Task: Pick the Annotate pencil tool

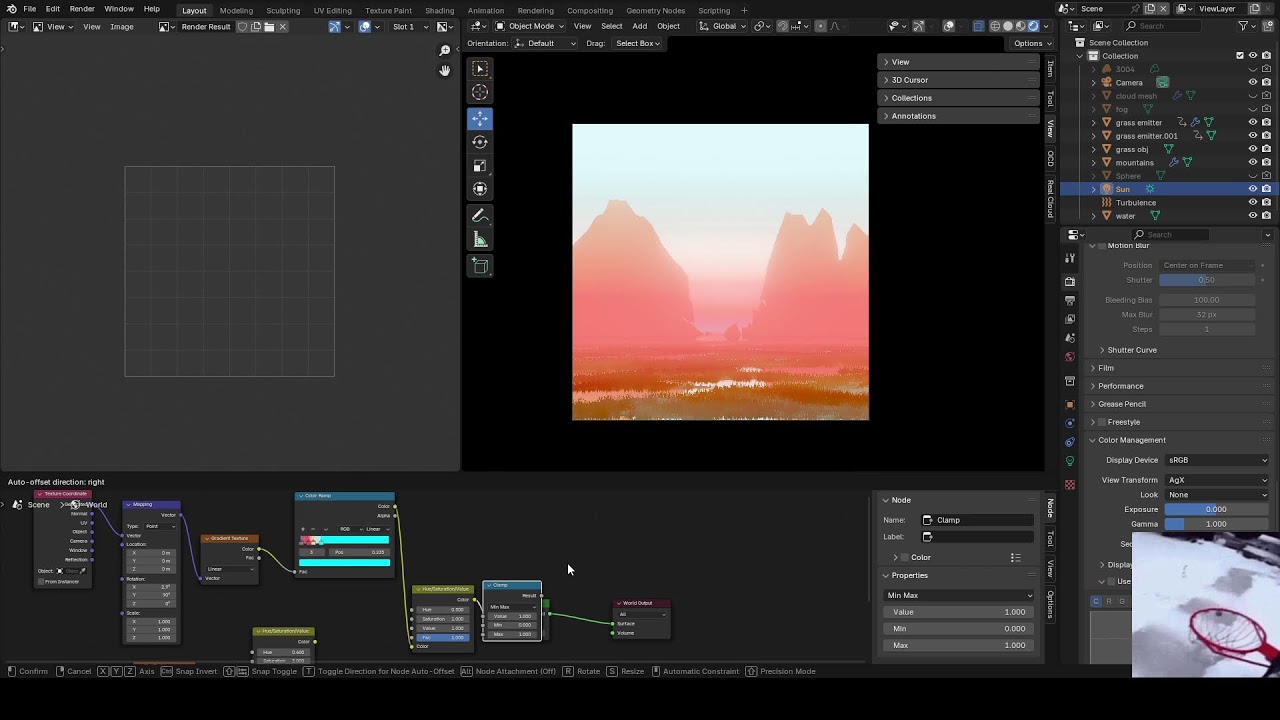Action: tap(480, 216)
